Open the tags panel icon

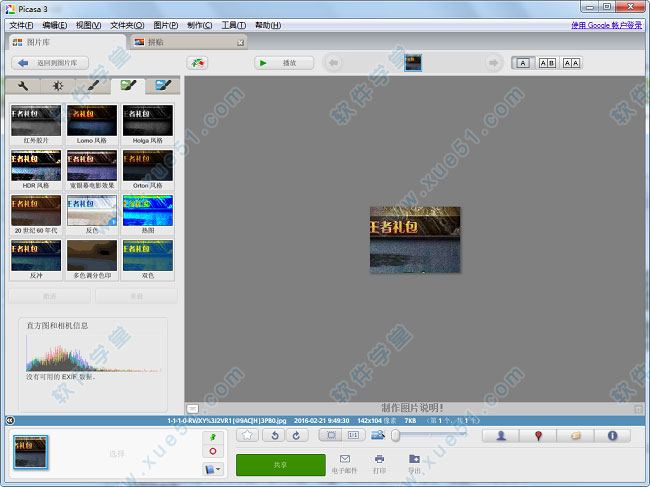[575, 436]
